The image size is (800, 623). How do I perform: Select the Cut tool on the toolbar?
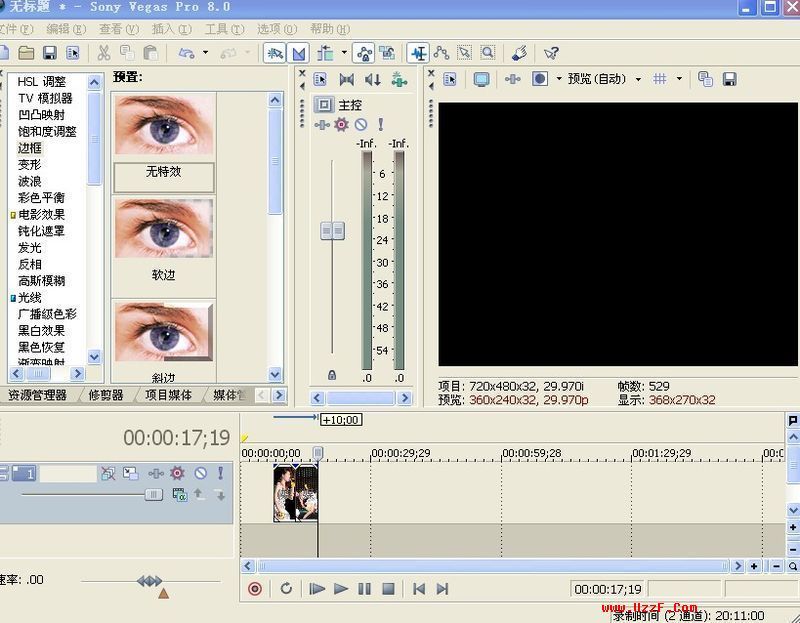(106, 52)
